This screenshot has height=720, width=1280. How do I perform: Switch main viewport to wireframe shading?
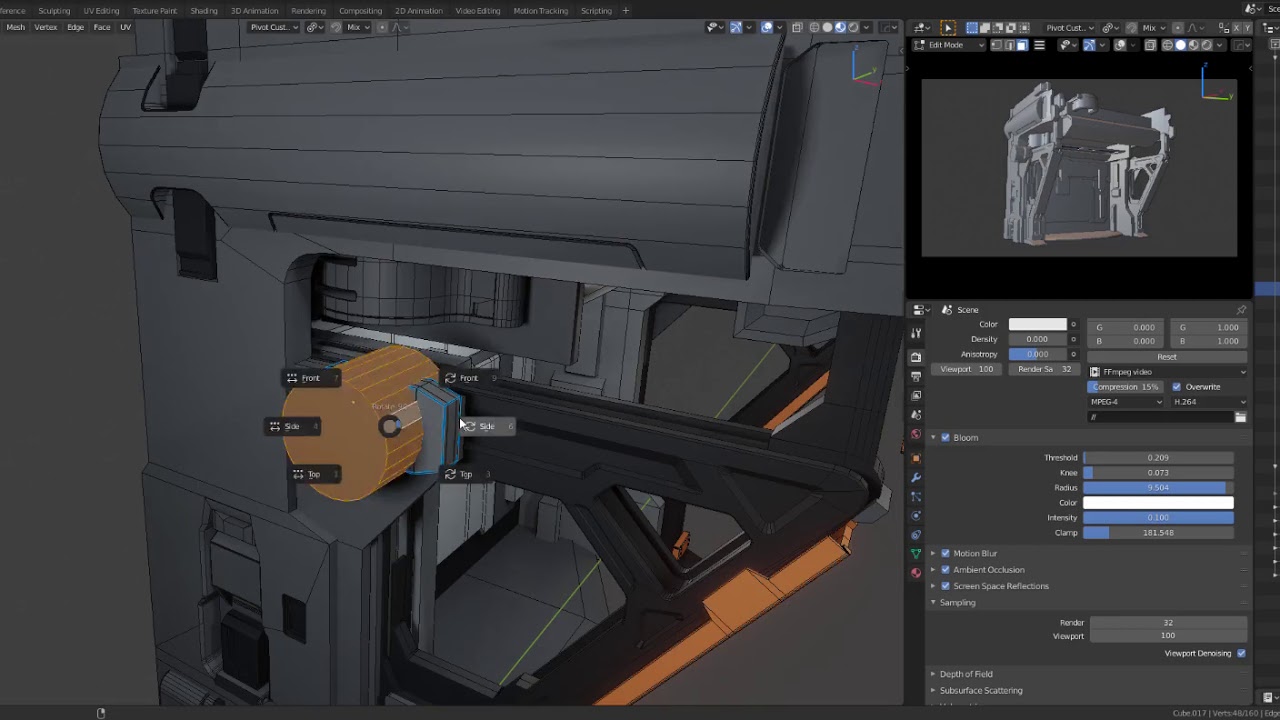[x=814, y=27]
